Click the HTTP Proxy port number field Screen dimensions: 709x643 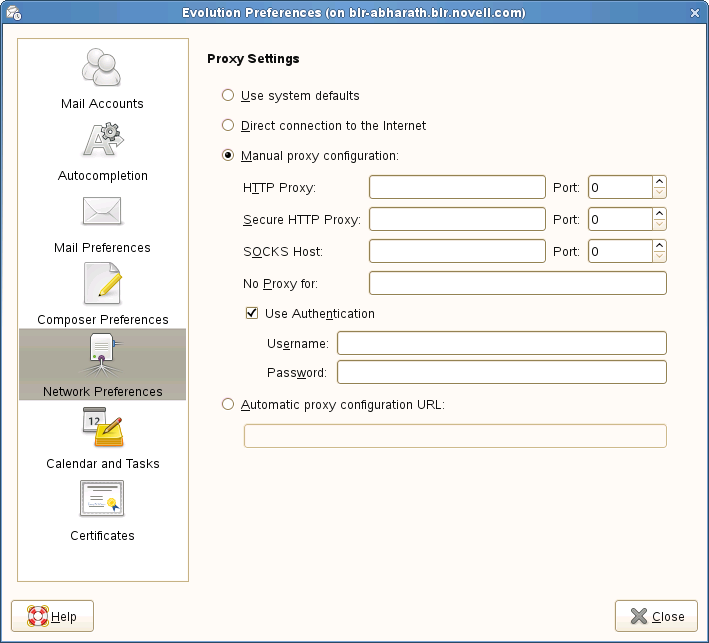pos(620,187)
